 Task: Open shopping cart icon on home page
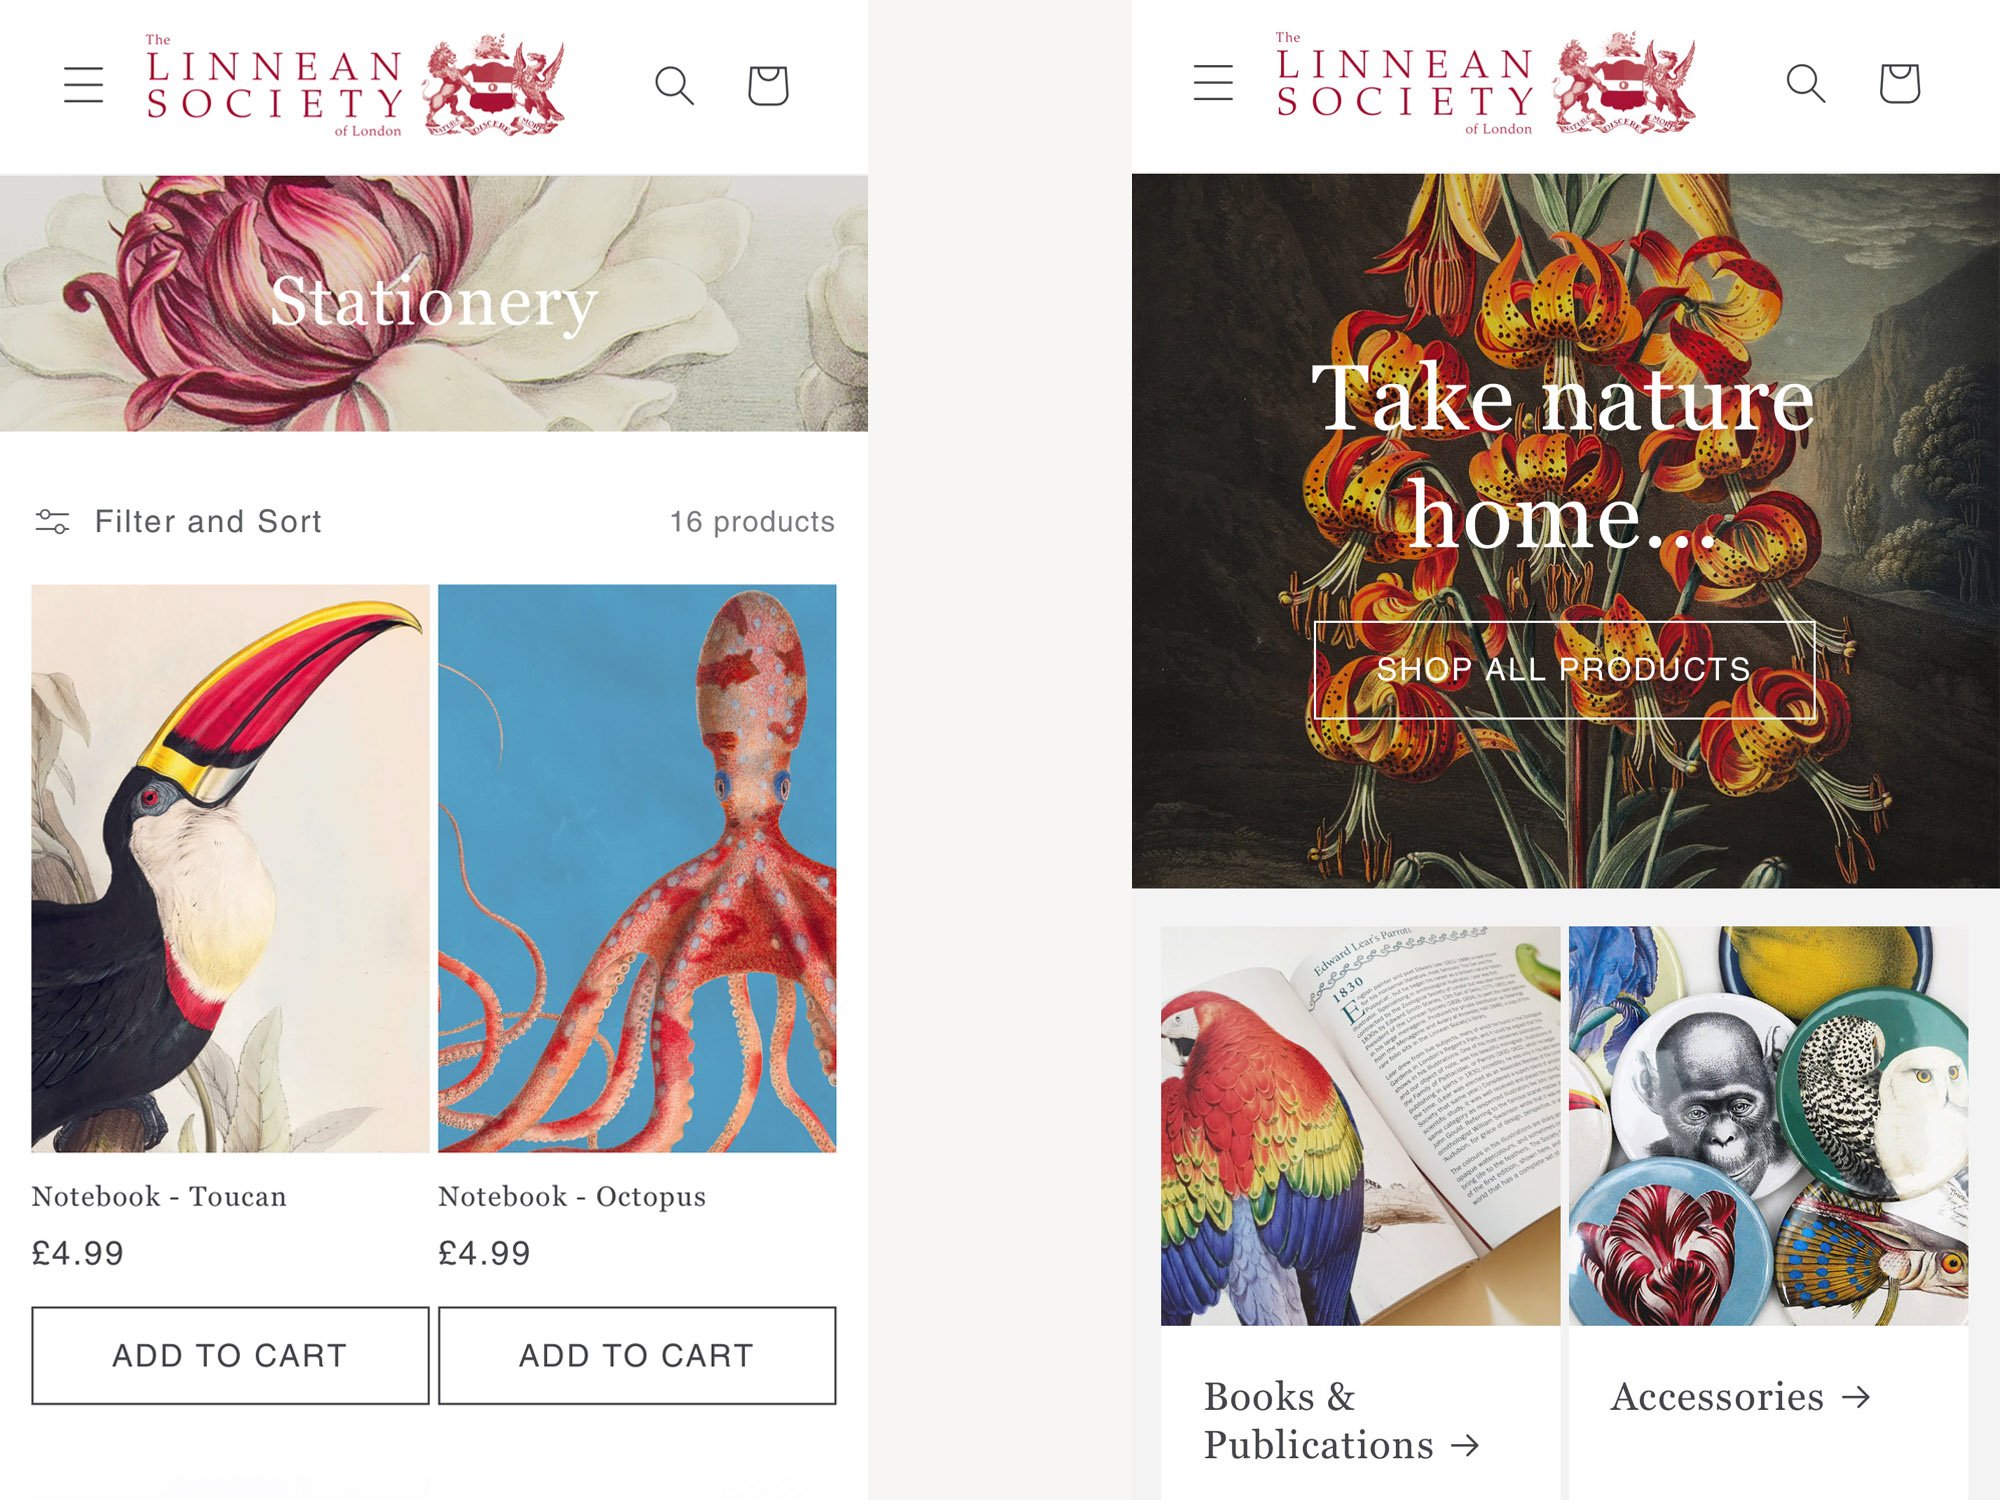[x=1899, y=83]
